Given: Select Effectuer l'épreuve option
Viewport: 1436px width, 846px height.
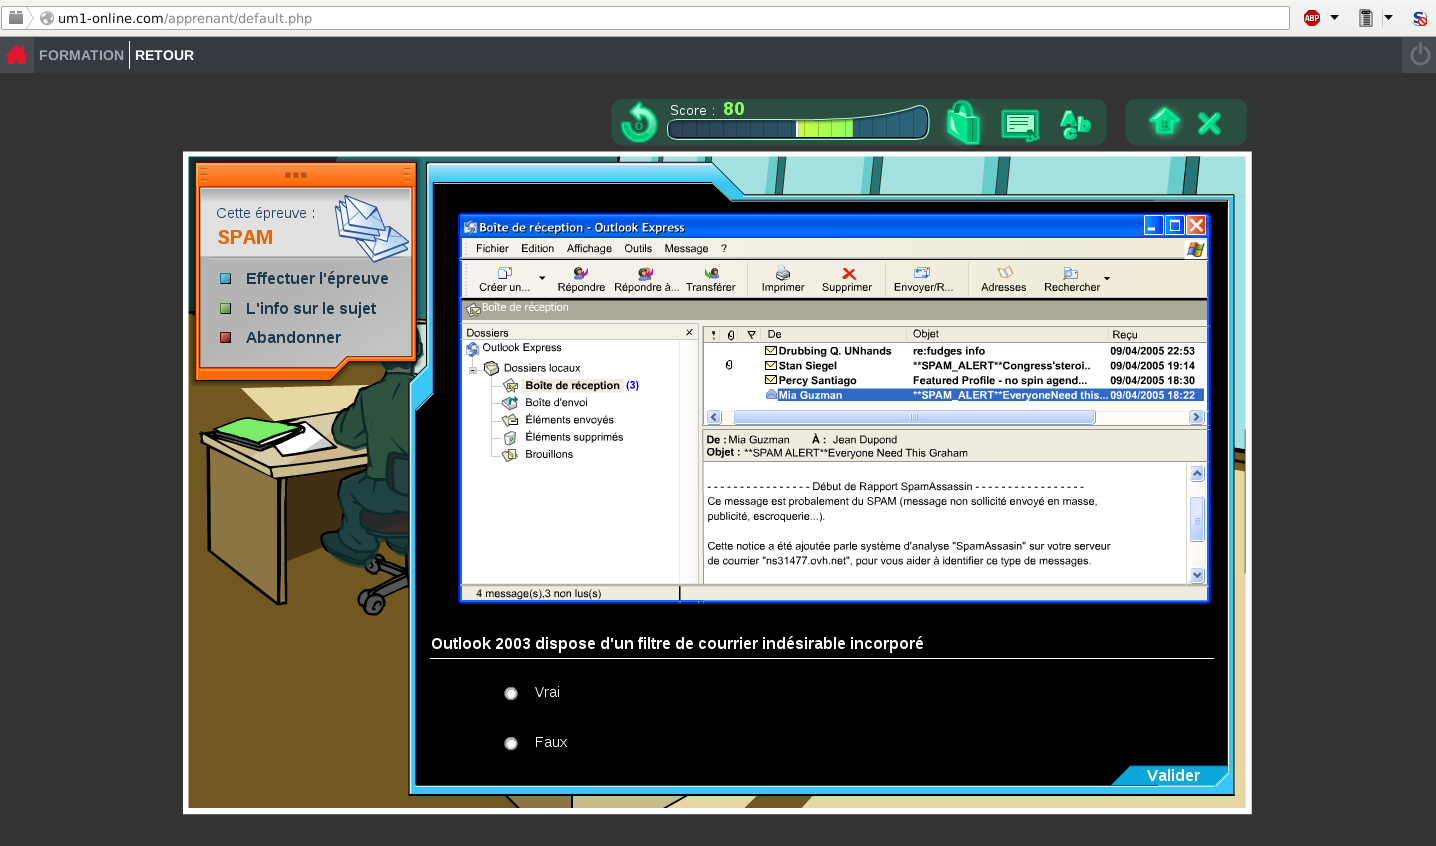Looking at the screenshot, I should point(316,279).
